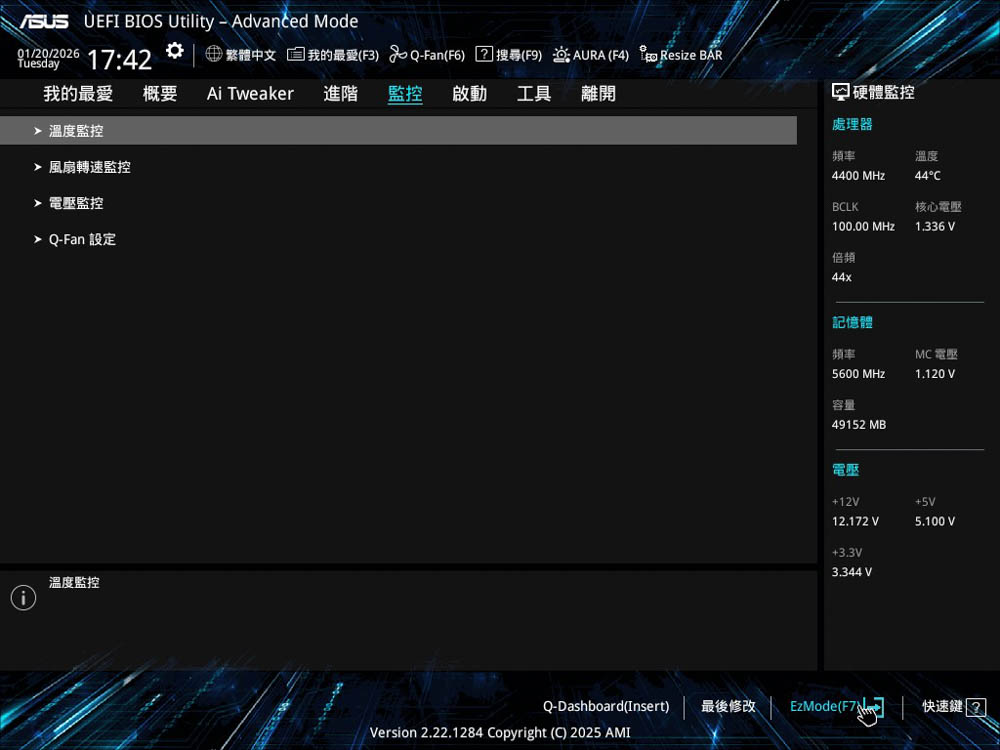
Task: Click the Search(F9) question mark icon
Action: tap(484, 55)
